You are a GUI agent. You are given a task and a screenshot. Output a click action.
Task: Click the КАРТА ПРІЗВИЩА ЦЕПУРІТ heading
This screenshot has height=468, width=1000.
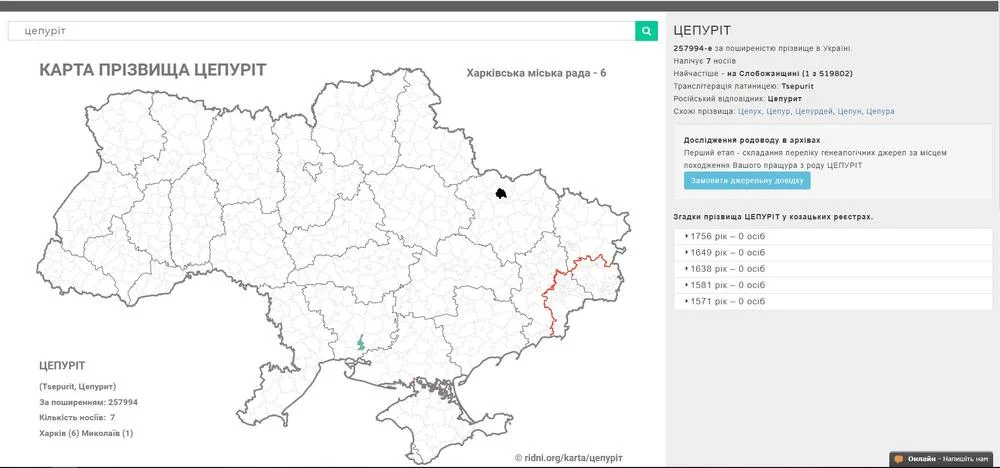(153, 70)
